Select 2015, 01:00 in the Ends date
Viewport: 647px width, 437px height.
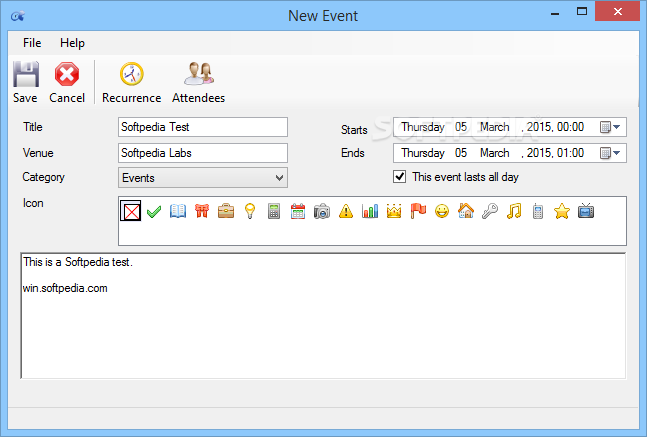555,153
